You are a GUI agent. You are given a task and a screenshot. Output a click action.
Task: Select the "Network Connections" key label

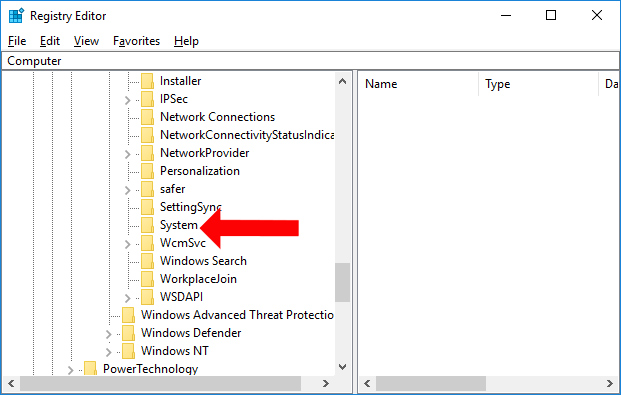pos(217,117)
